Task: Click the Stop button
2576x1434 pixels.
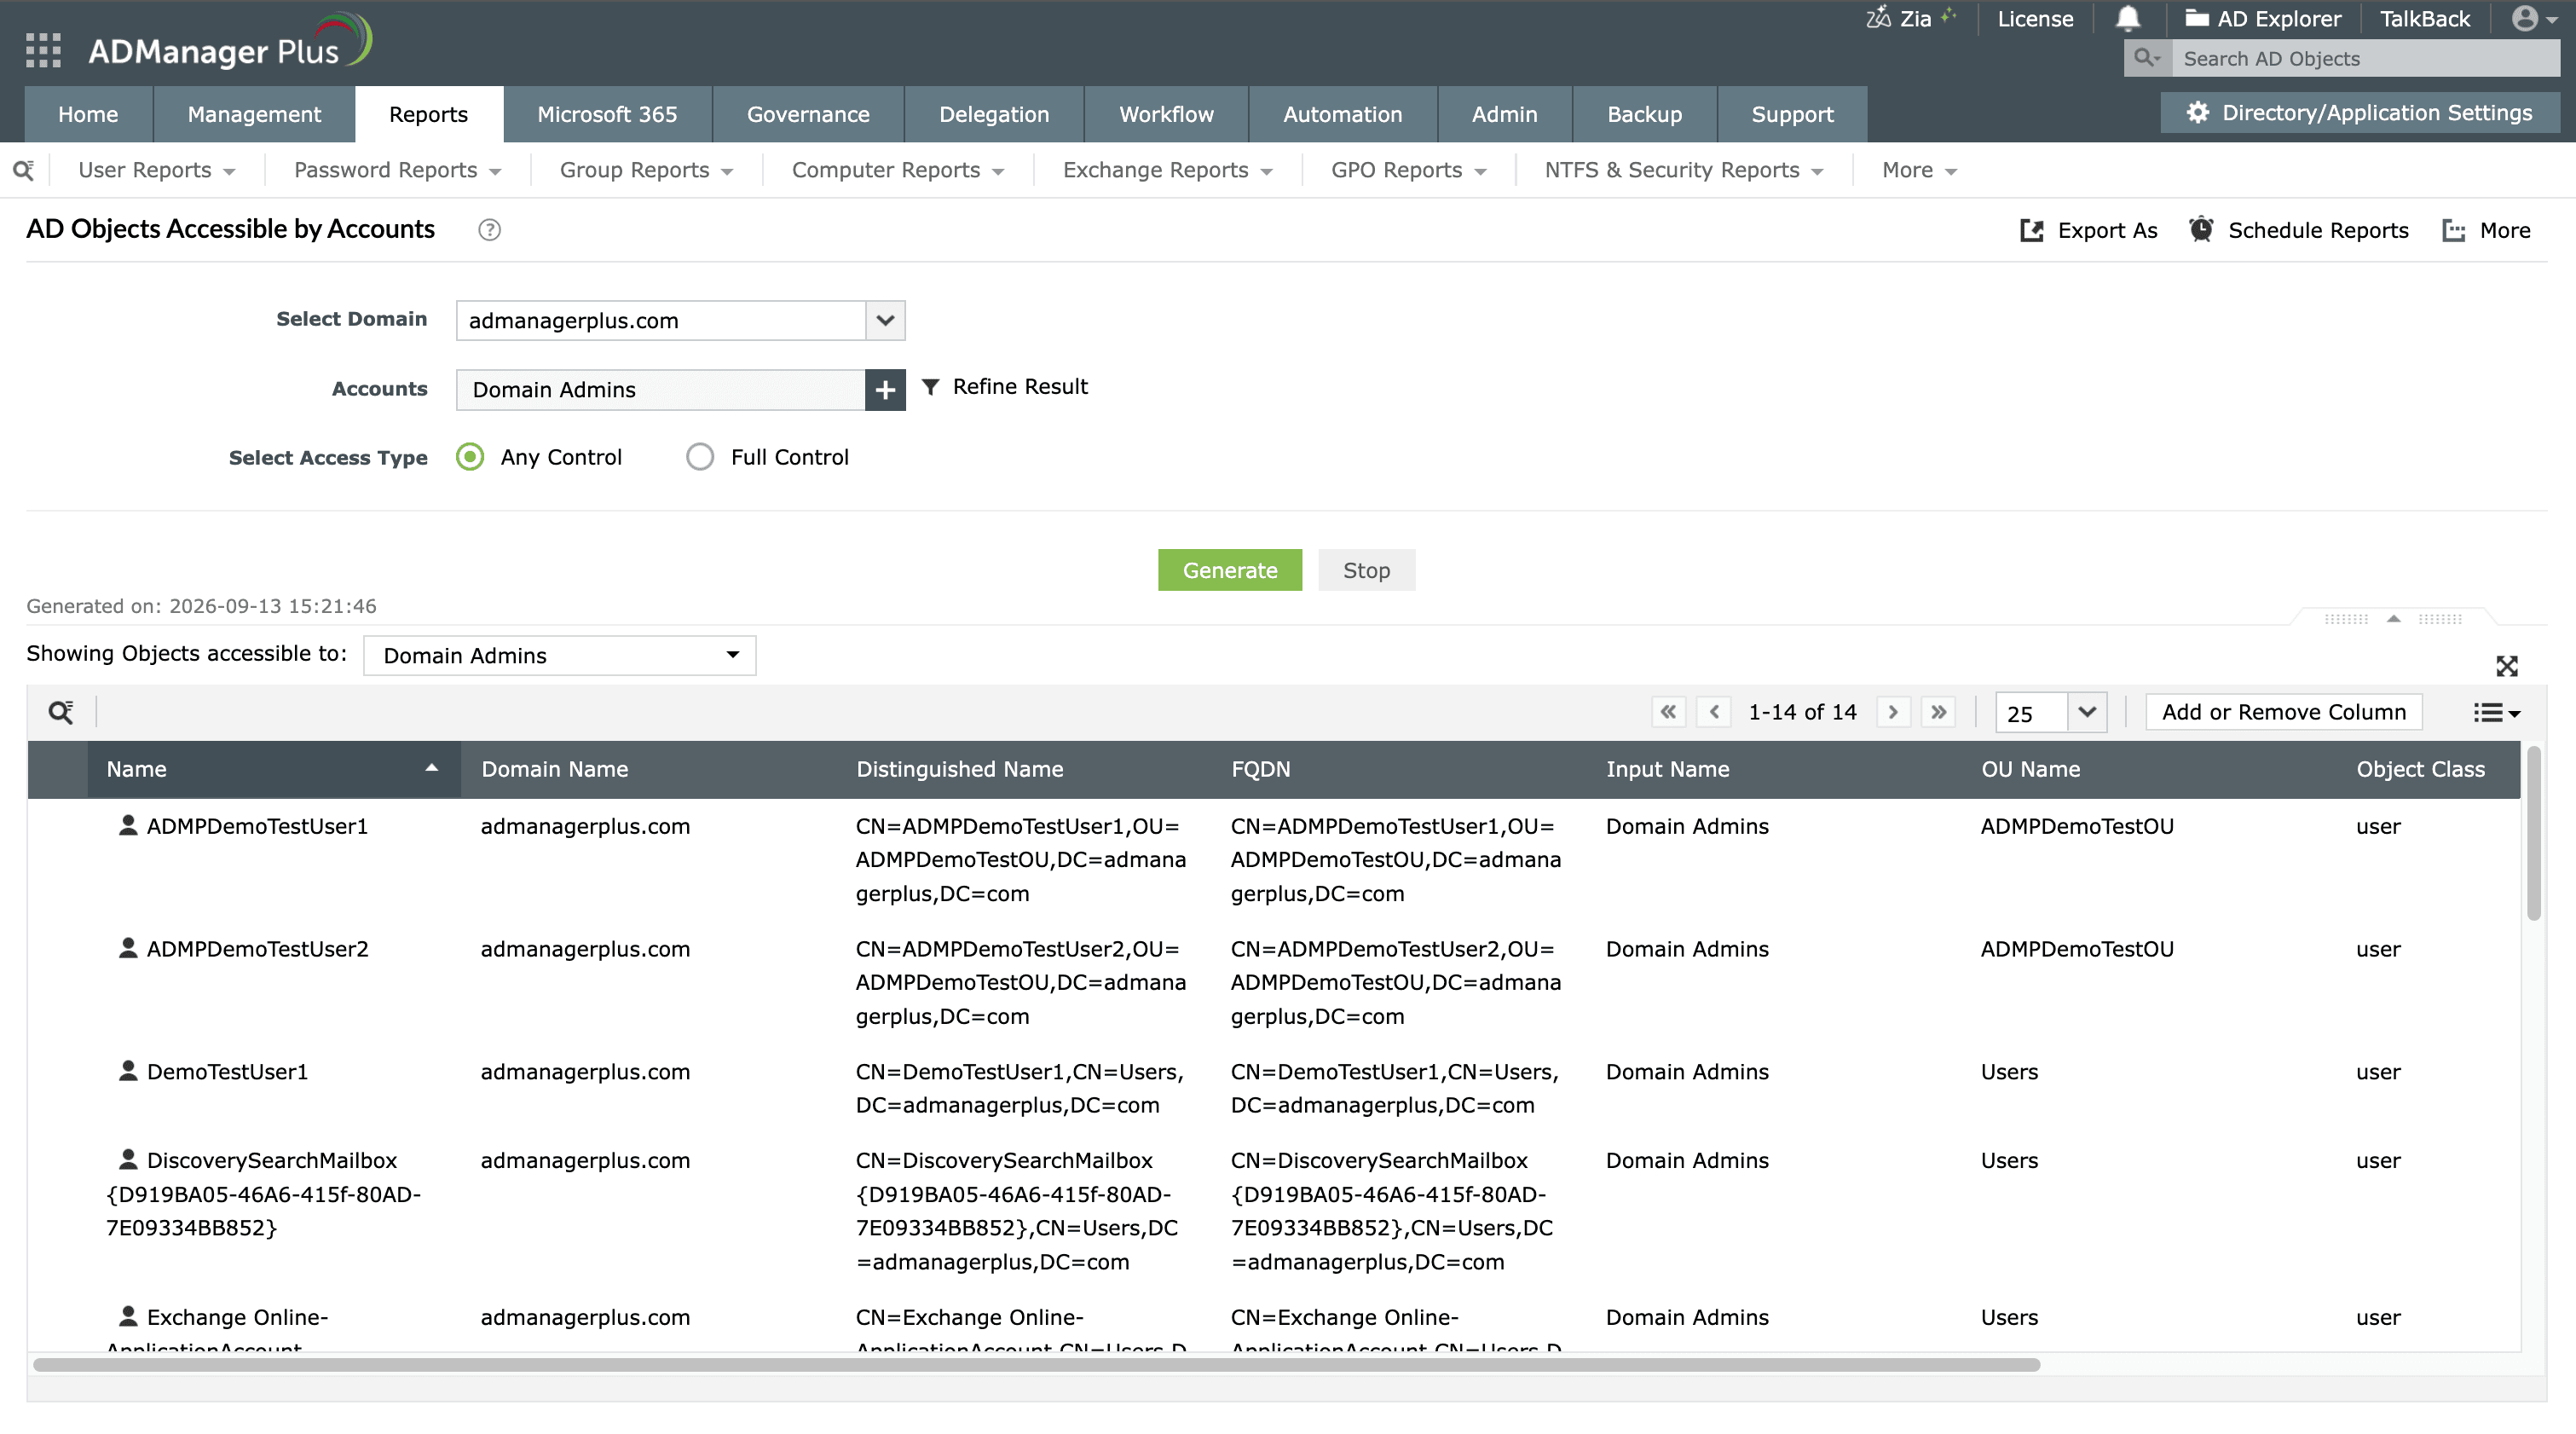Action: tap(1366, 570)
